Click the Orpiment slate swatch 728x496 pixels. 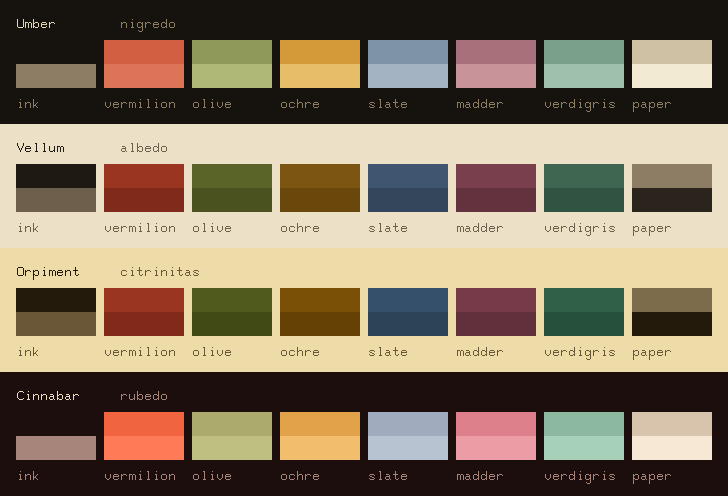[408, 312]
